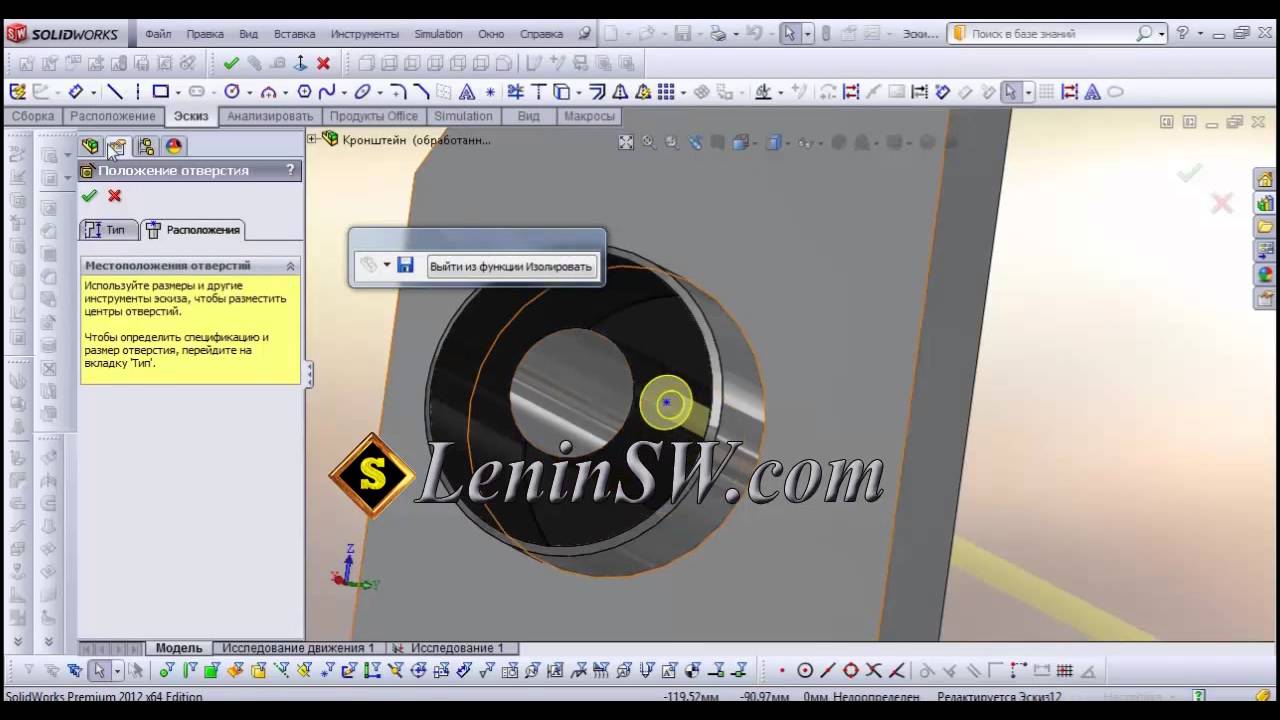Collapse the property panel via side handle
1280x720 pixels.
309,375
